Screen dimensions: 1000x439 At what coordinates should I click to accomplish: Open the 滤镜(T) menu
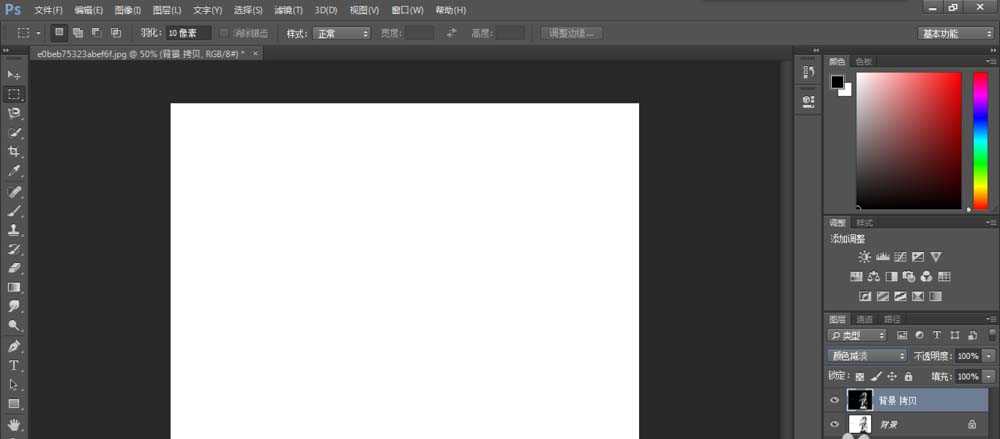288,10
